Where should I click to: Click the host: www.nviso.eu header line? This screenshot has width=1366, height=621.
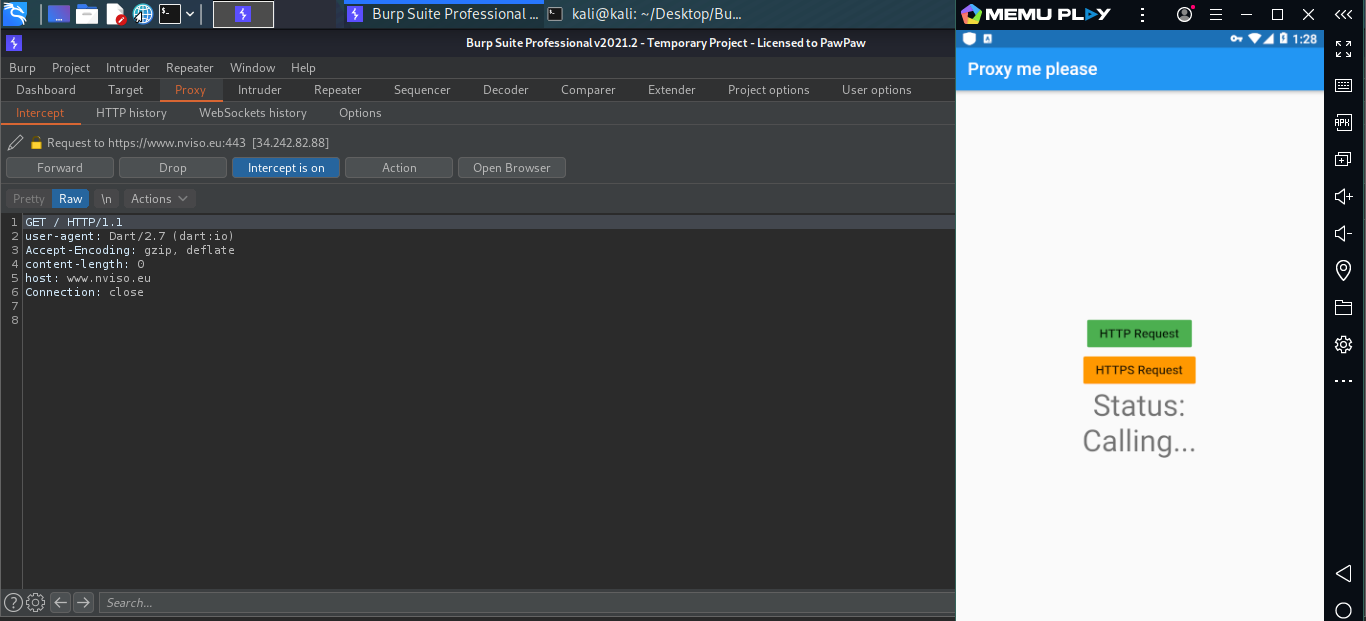pos(88,278)
